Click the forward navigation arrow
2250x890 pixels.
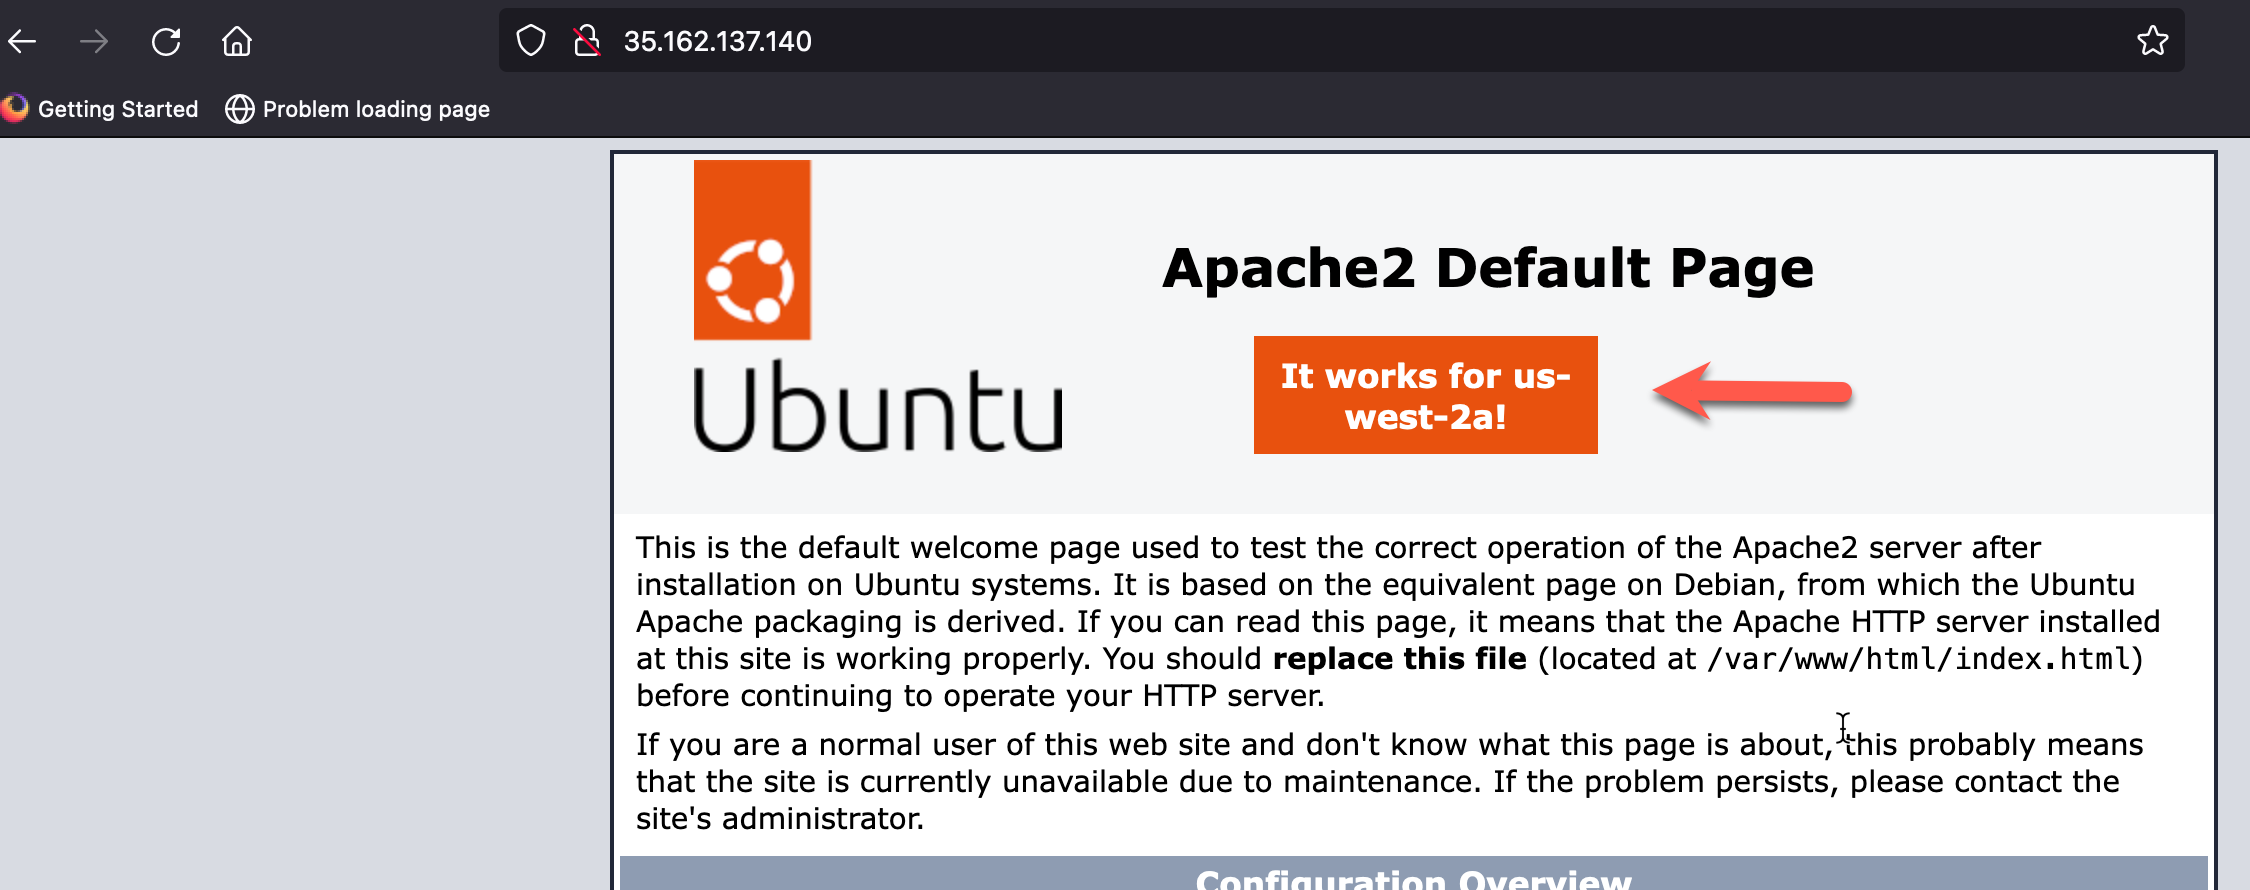[x=94, y=41]
